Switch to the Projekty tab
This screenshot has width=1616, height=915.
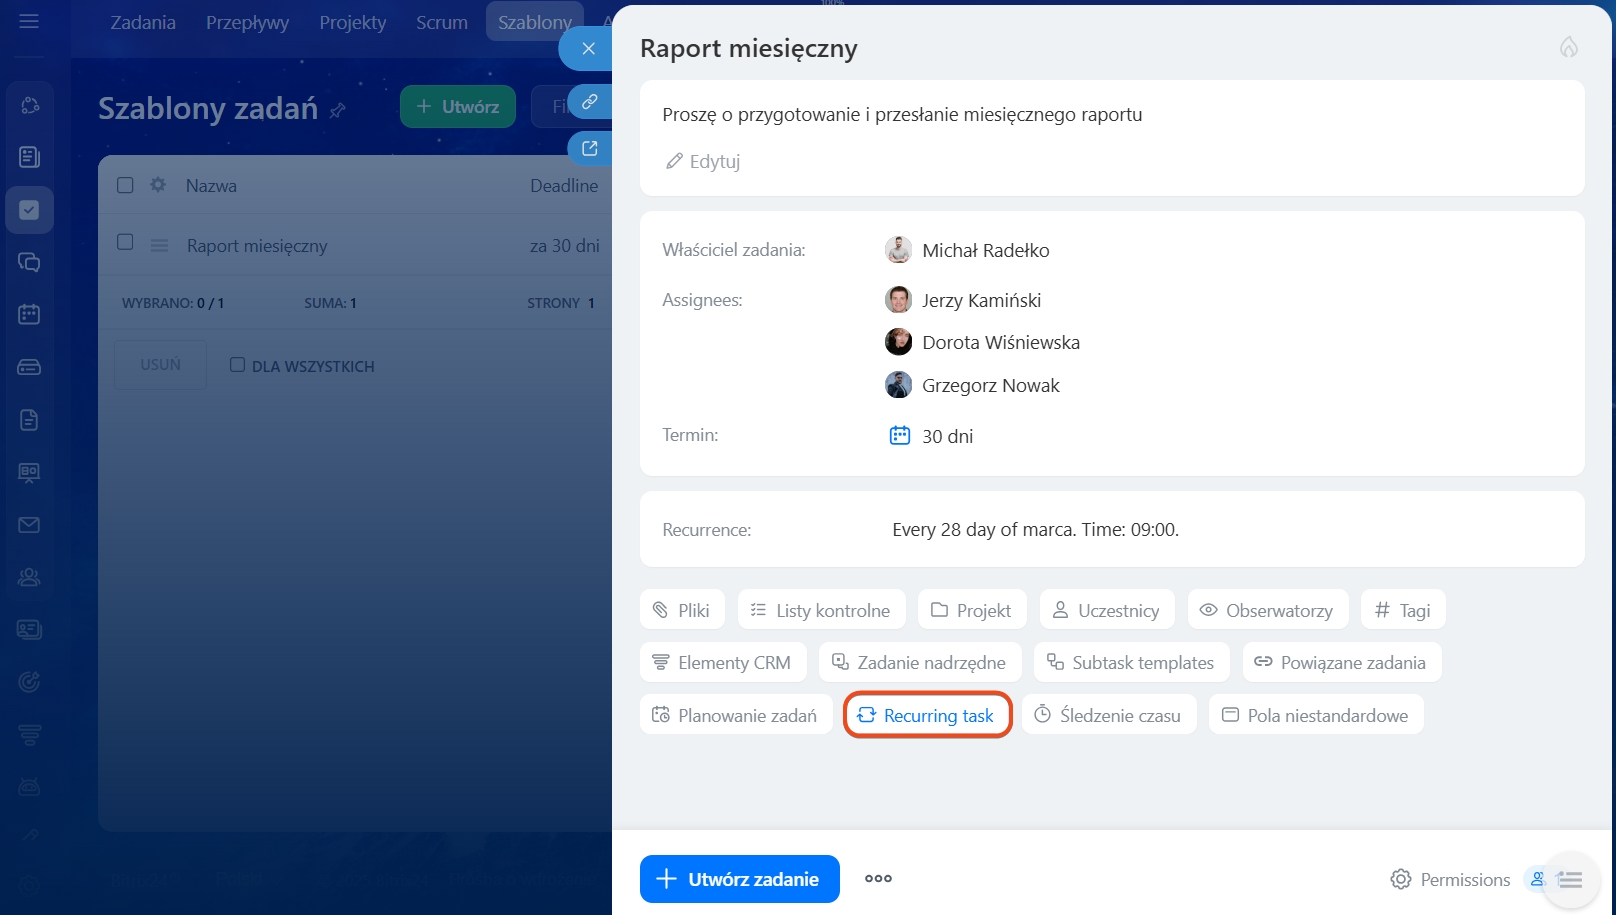352,22
